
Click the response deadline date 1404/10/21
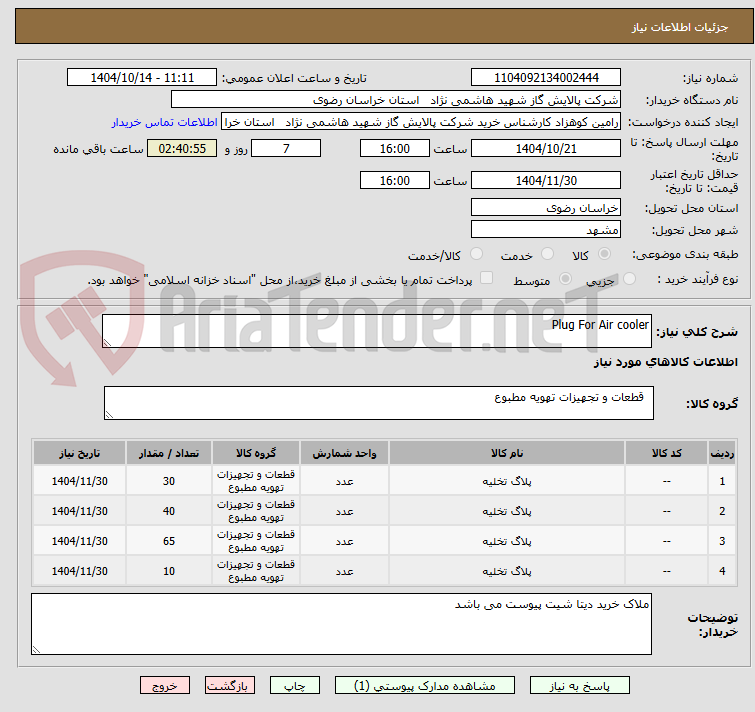point(546,148)
